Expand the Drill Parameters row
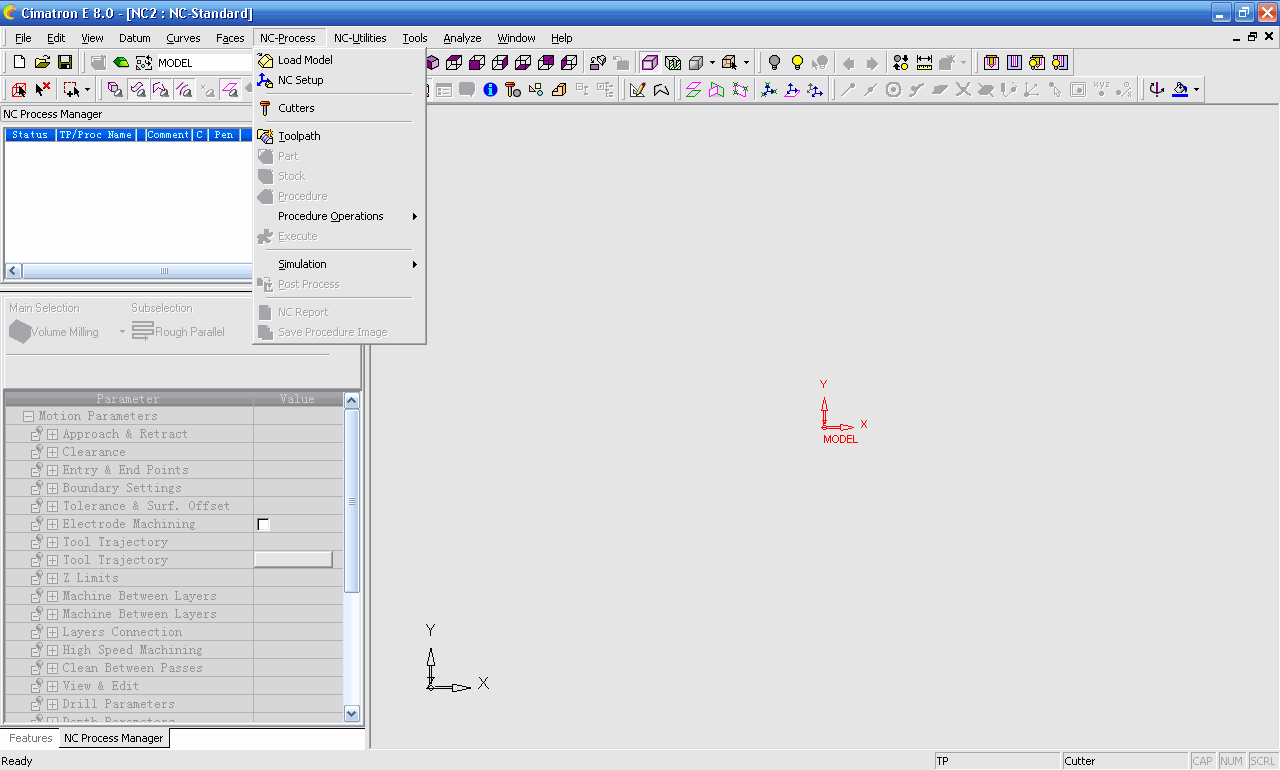The image size is (1280, 770). pos(52,704)
